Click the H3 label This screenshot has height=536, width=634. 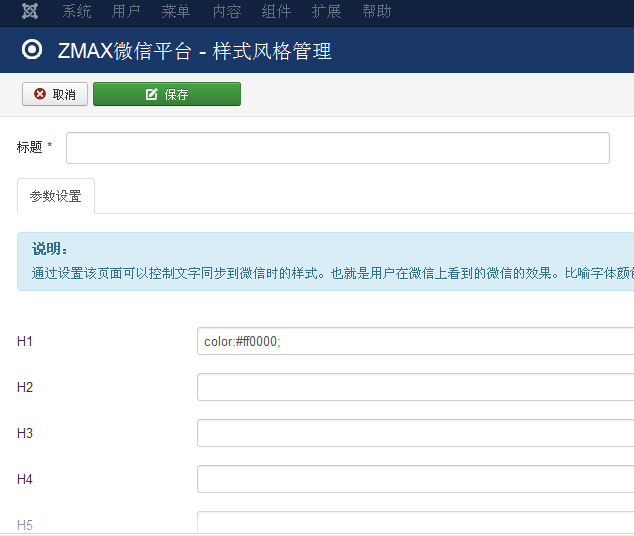[x=25, y=433]
